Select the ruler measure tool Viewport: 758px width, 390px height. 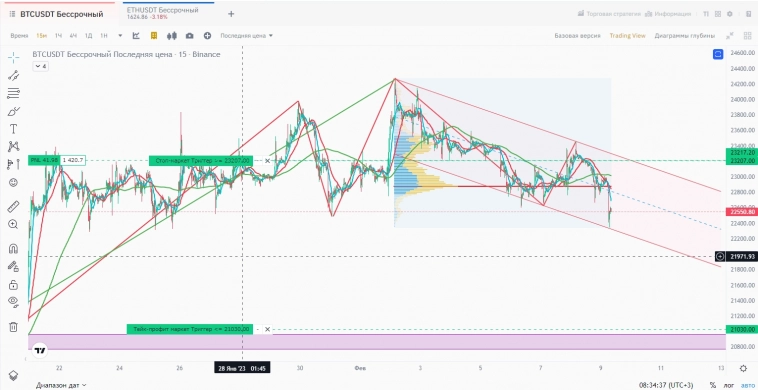[x=14, y=207]
